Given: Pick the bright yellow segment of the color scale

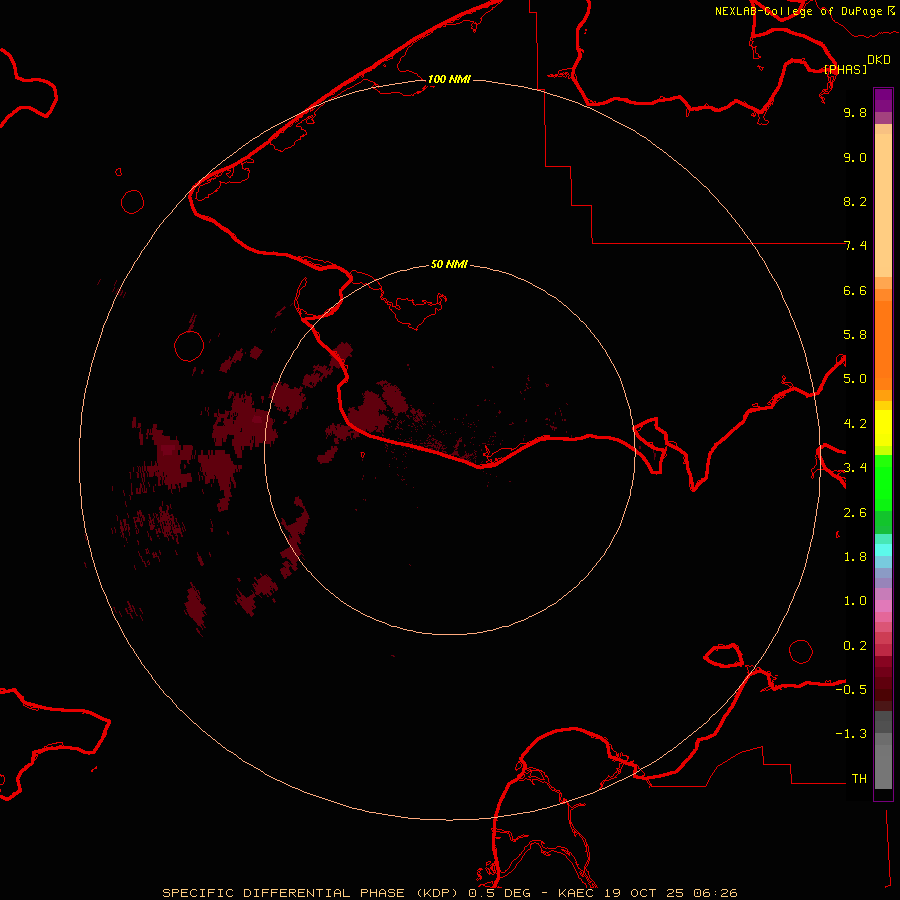Looking at the screenshot, I should point(883,428).
